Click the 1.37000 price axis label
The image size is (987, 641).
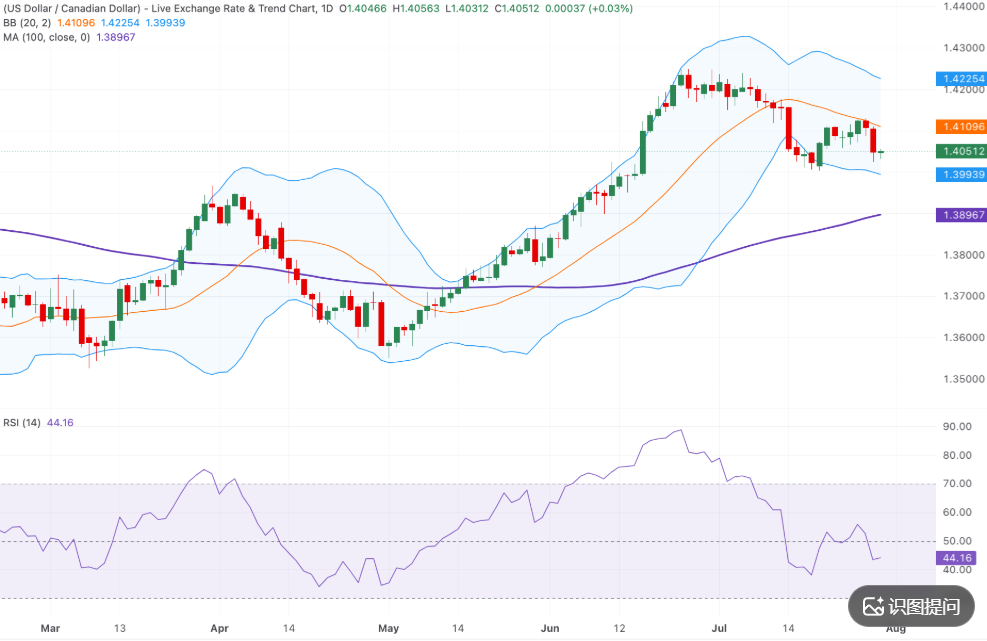pos(964,296)
